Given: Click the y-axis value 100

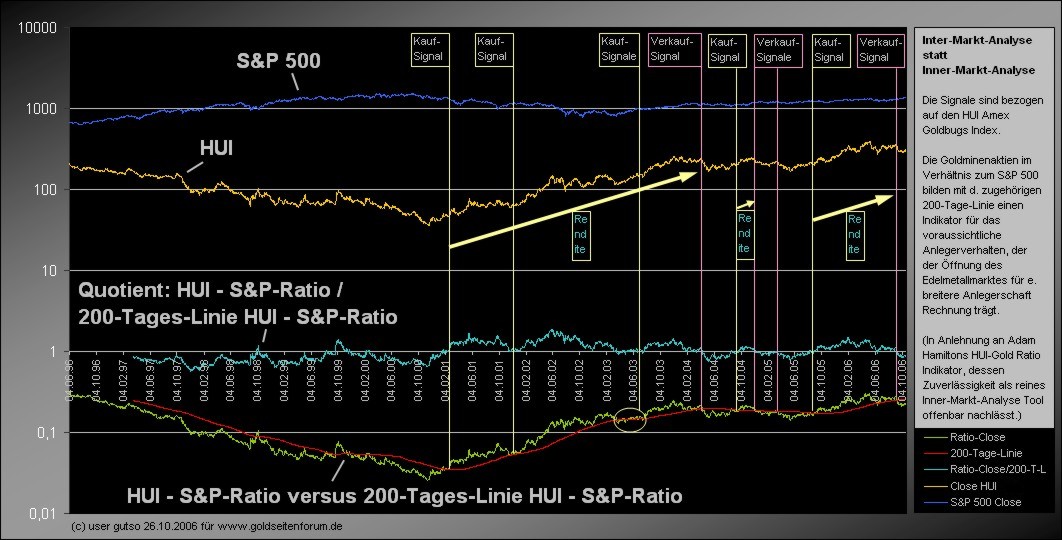Looking at the screenshot, I should click(45, 190).
